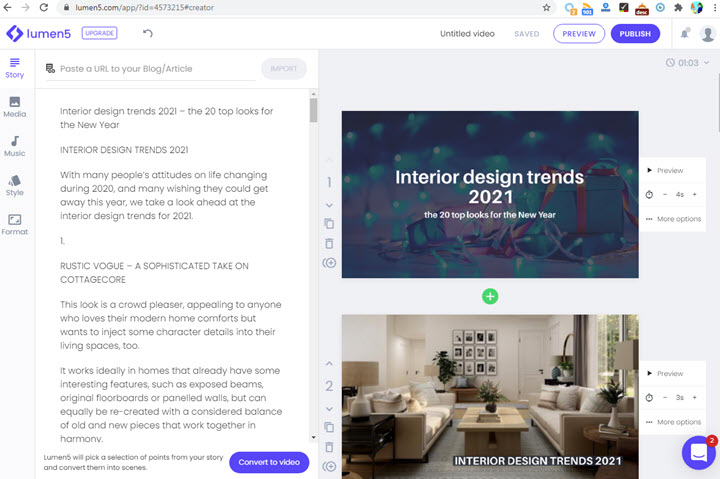Click the Lumen5 logo
The image size is (720, 479).
point(39,34)
